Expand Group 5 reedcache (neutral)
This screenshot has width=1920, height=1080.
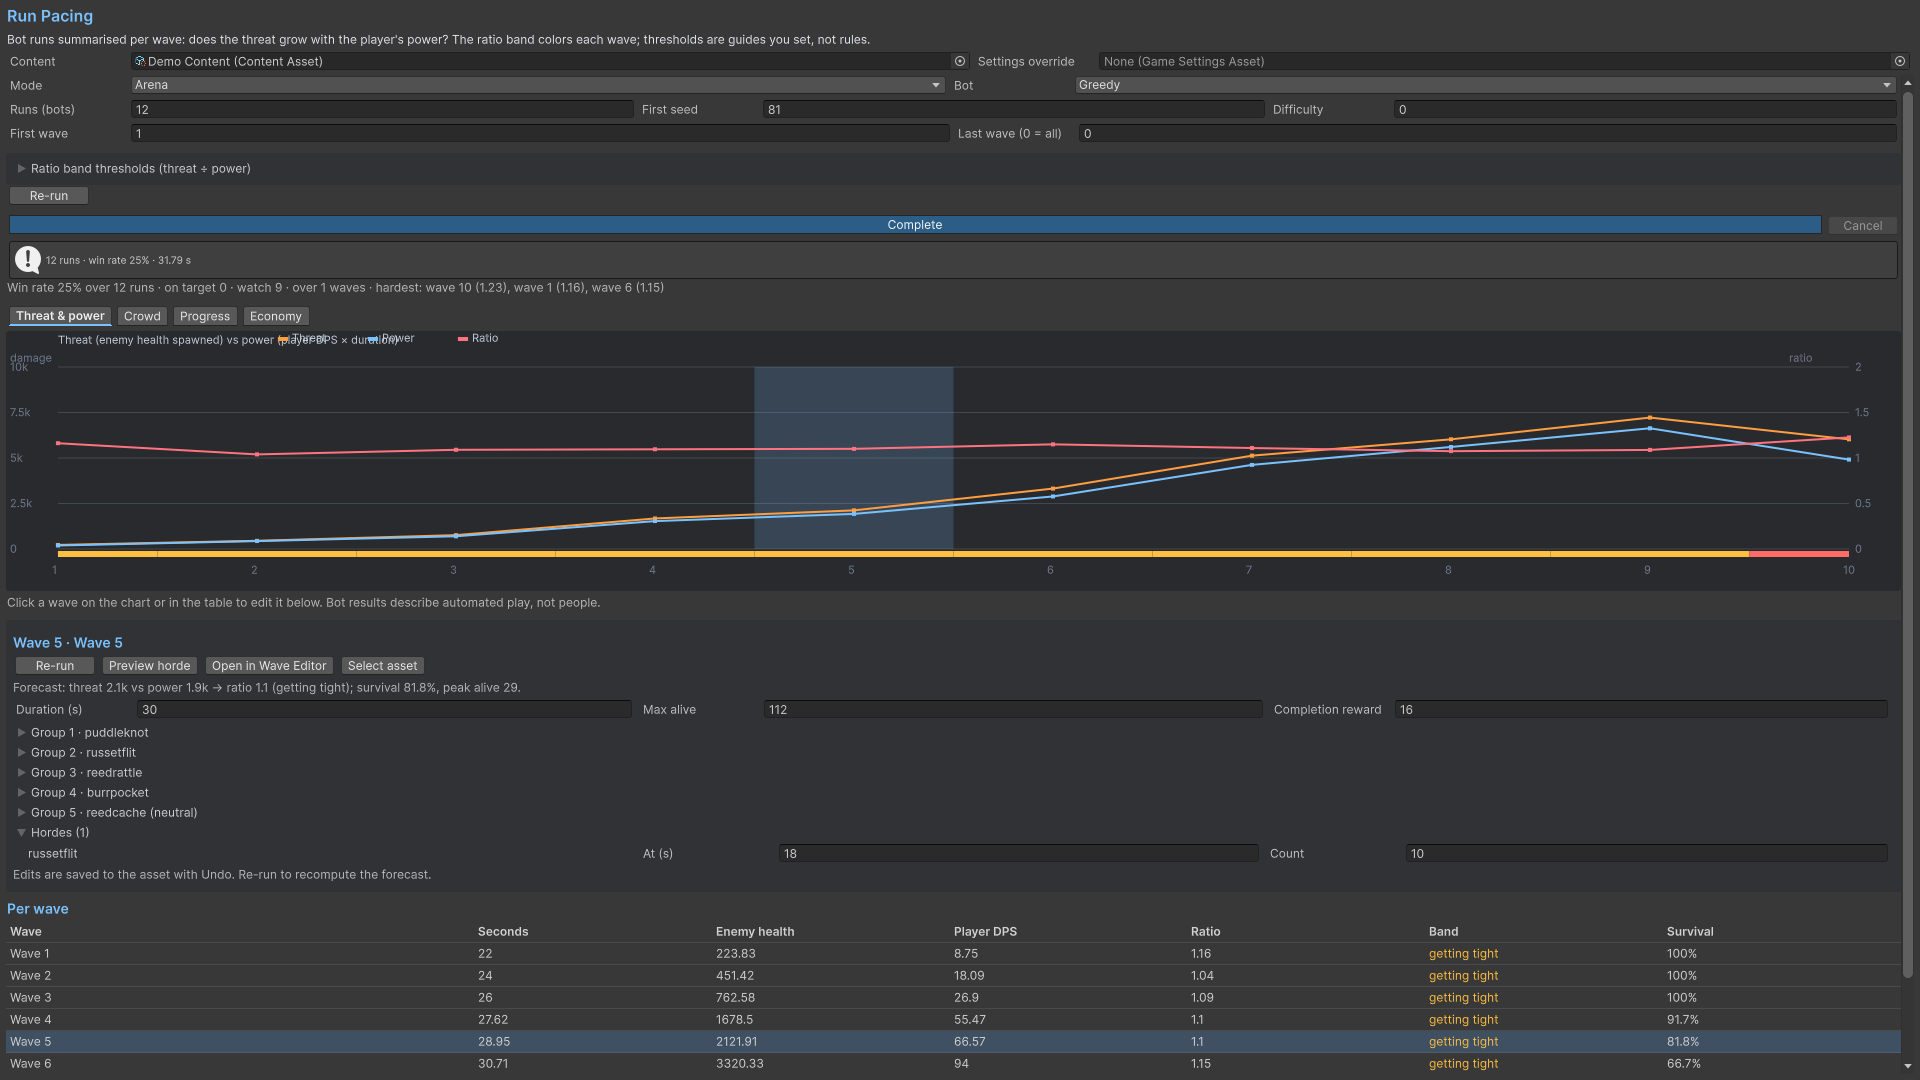click(21, 813)
